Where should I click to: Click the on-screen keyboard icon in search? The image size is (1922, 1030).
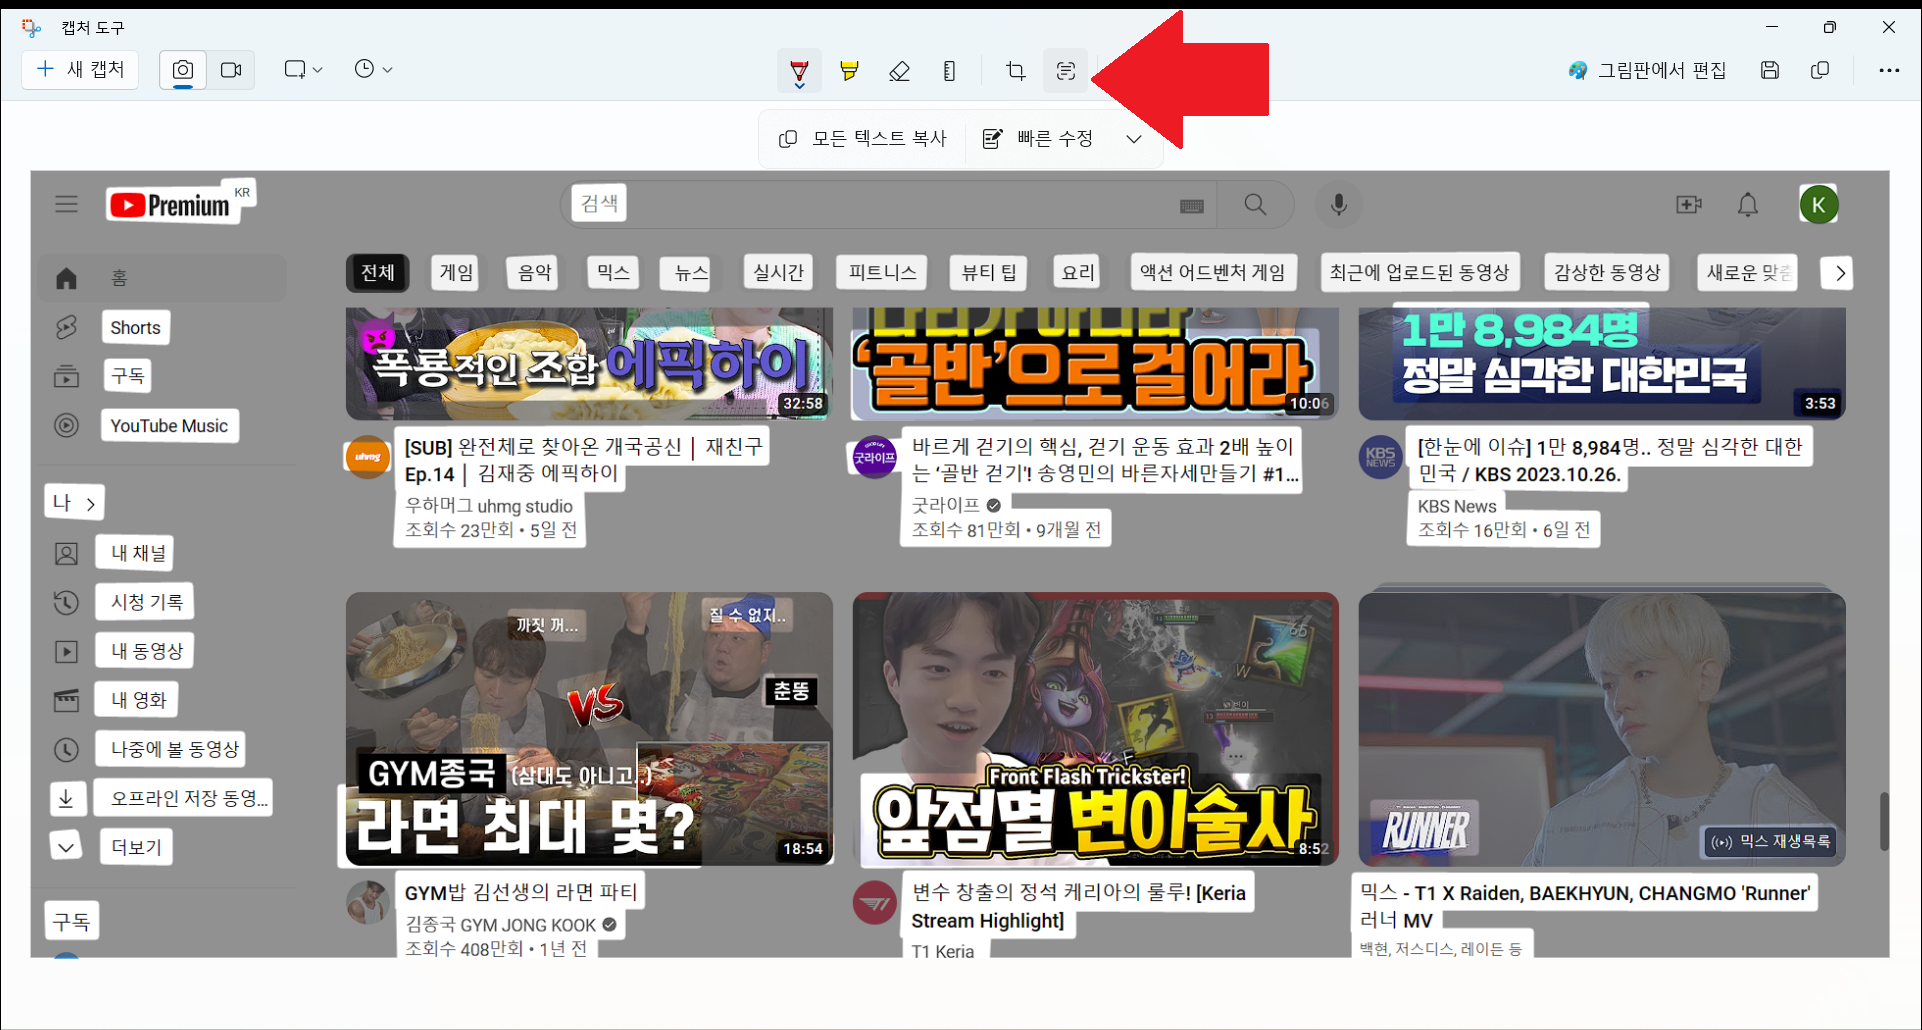pos(1192,206)
